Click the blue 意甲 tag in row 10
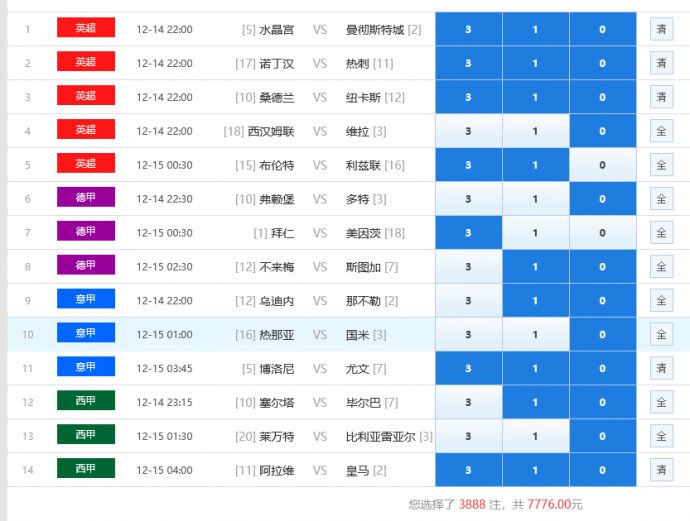Image resolution: width=690 pixels, height=521 pixels. [x=86, y=334]
